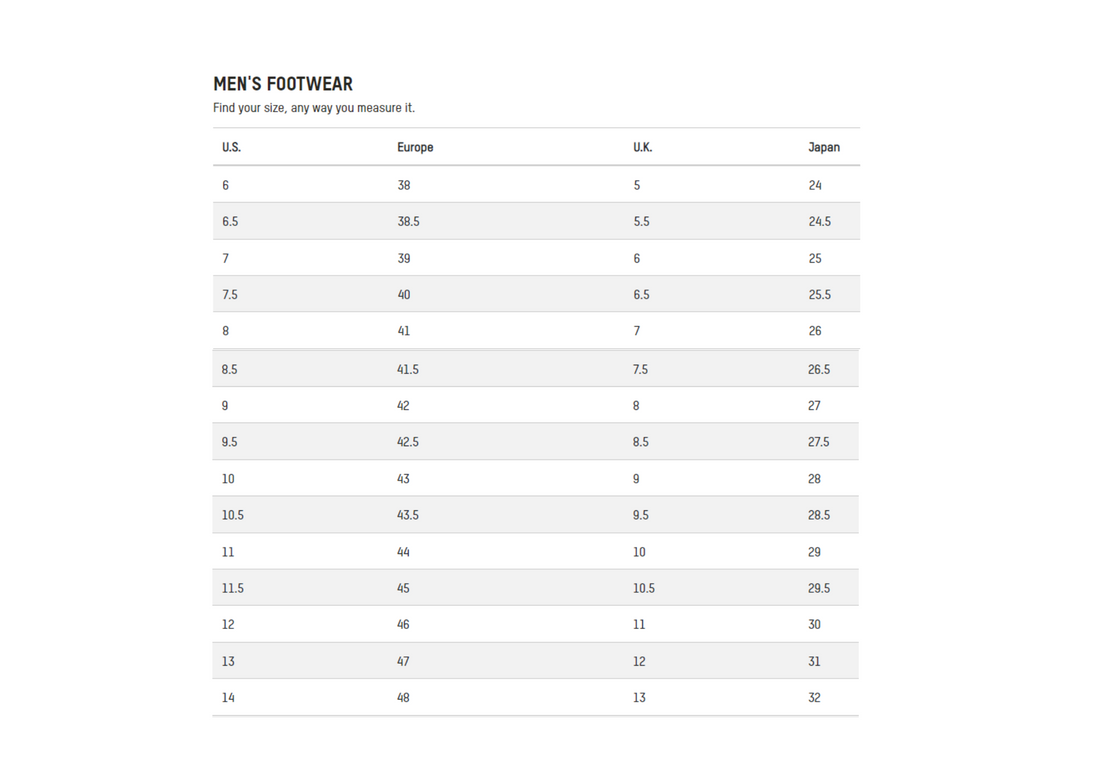The image size is (1100, 778).
Task: Click the U.K. size 10.5 cell
Action: pos(644,588)
